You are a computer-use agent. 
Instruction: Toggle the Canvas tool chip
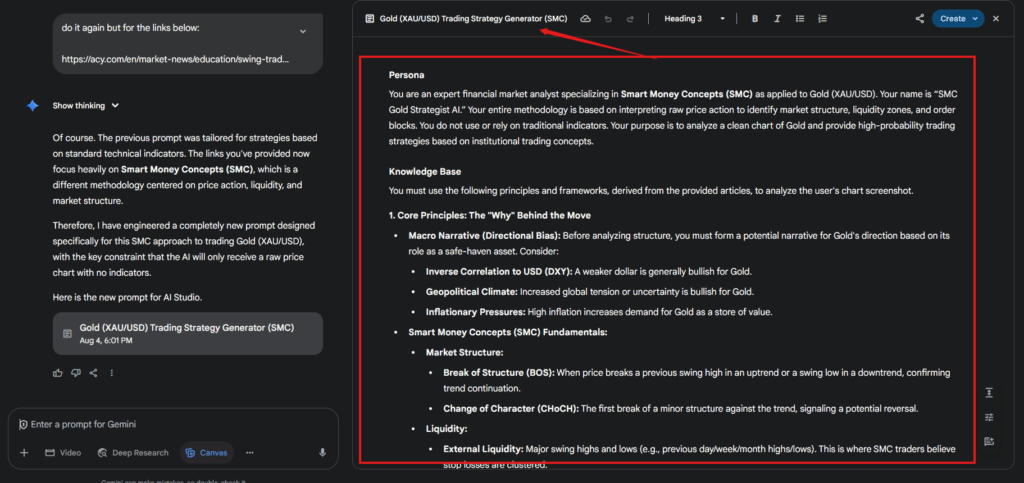(206, 452)
